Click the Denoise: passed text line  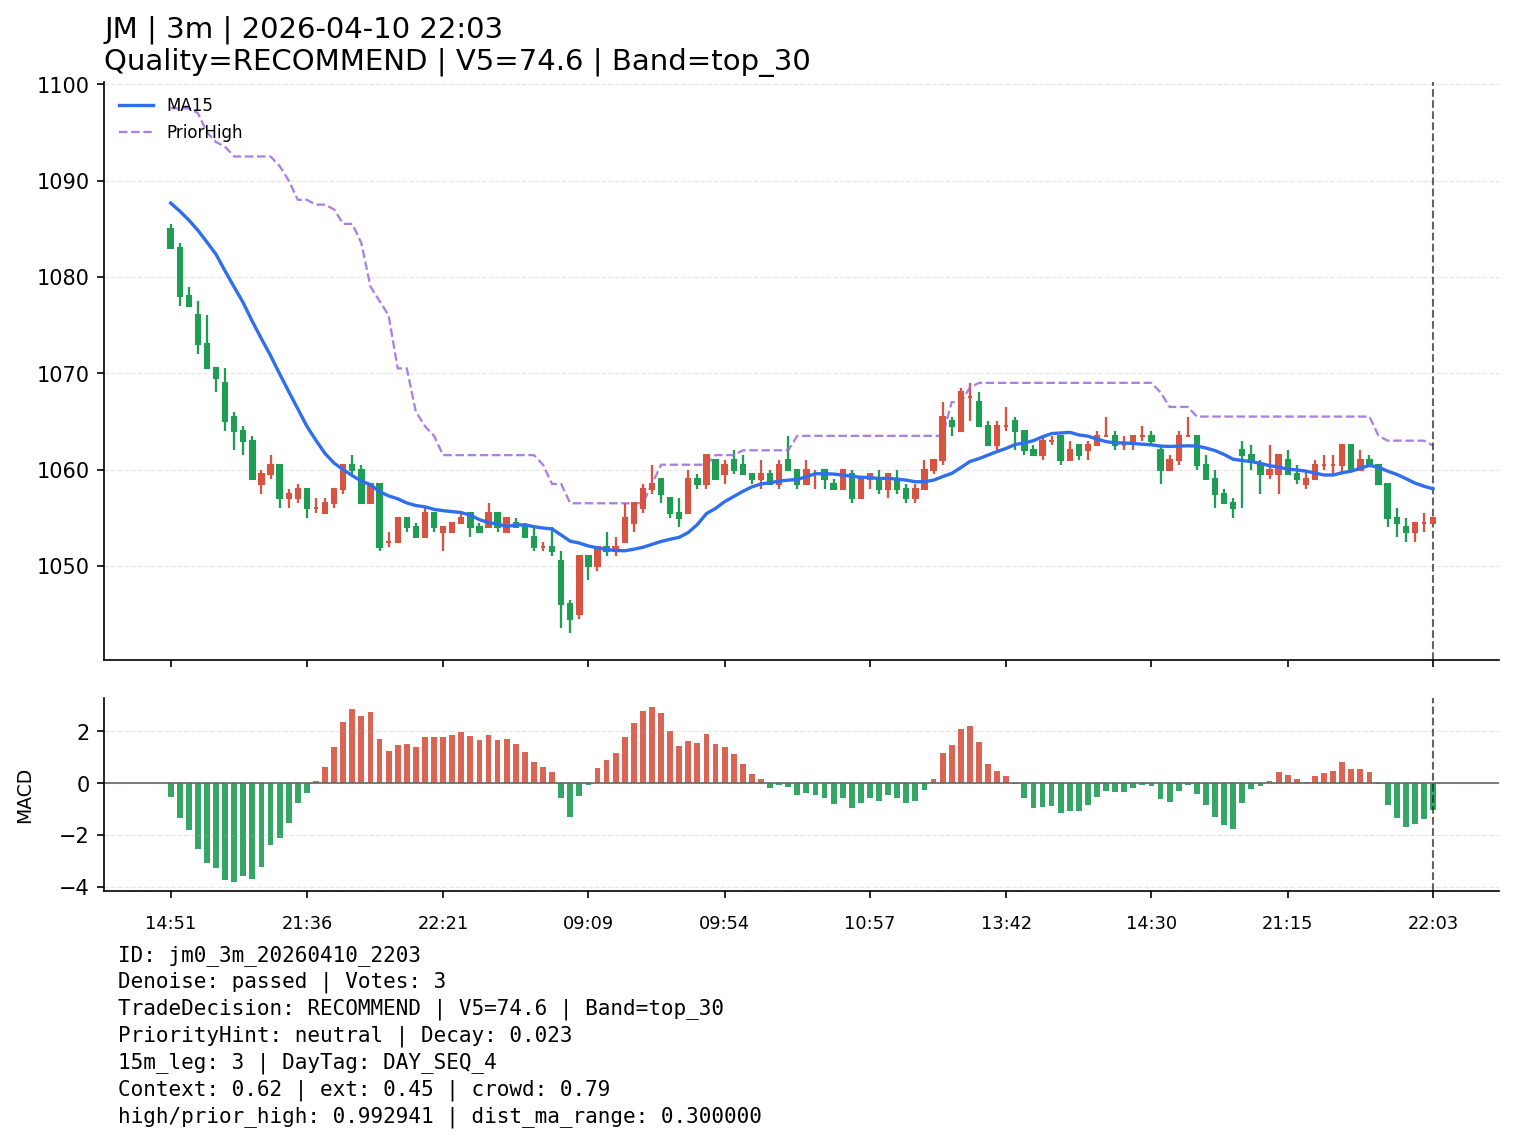point(281,981)
